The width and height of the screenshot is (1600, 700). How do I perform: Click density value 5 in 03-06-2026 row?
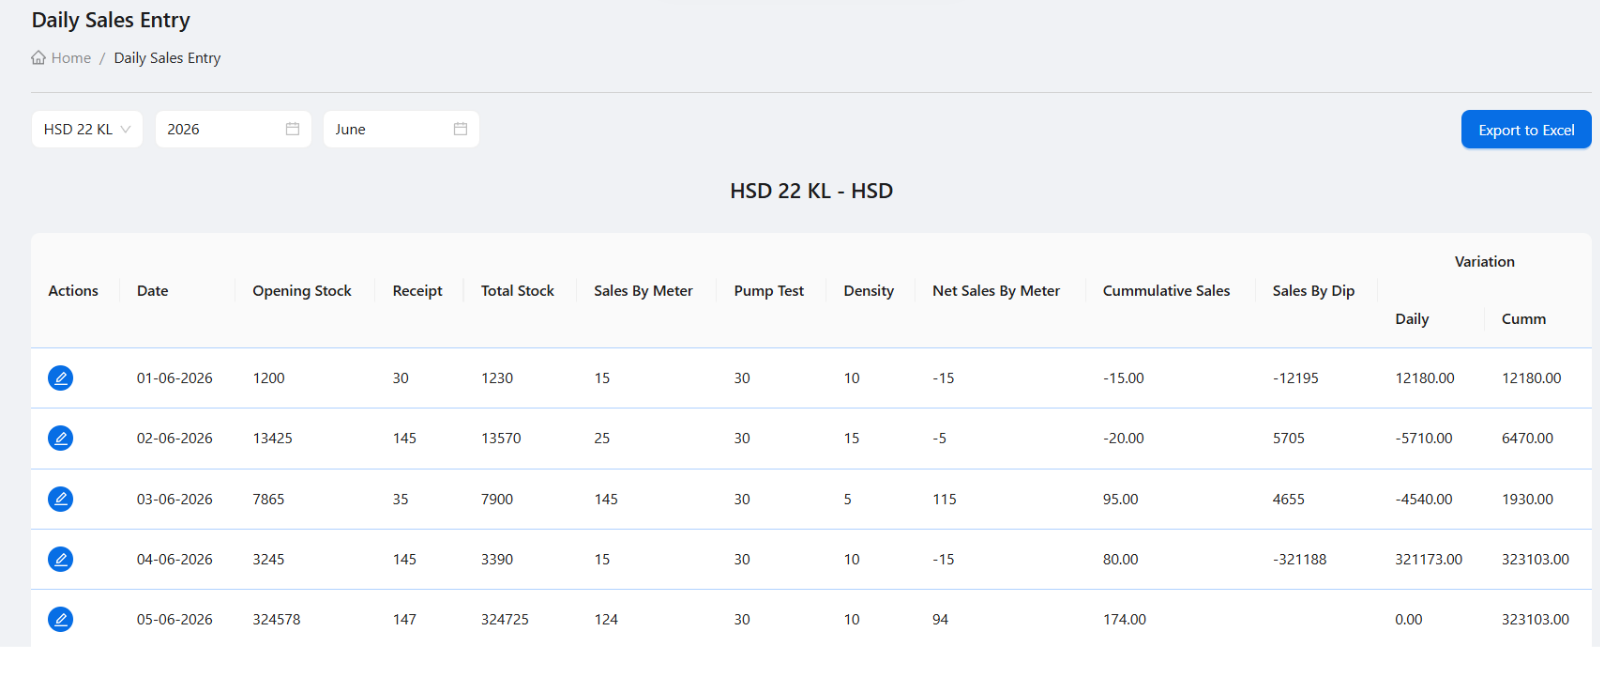point(847,499)
